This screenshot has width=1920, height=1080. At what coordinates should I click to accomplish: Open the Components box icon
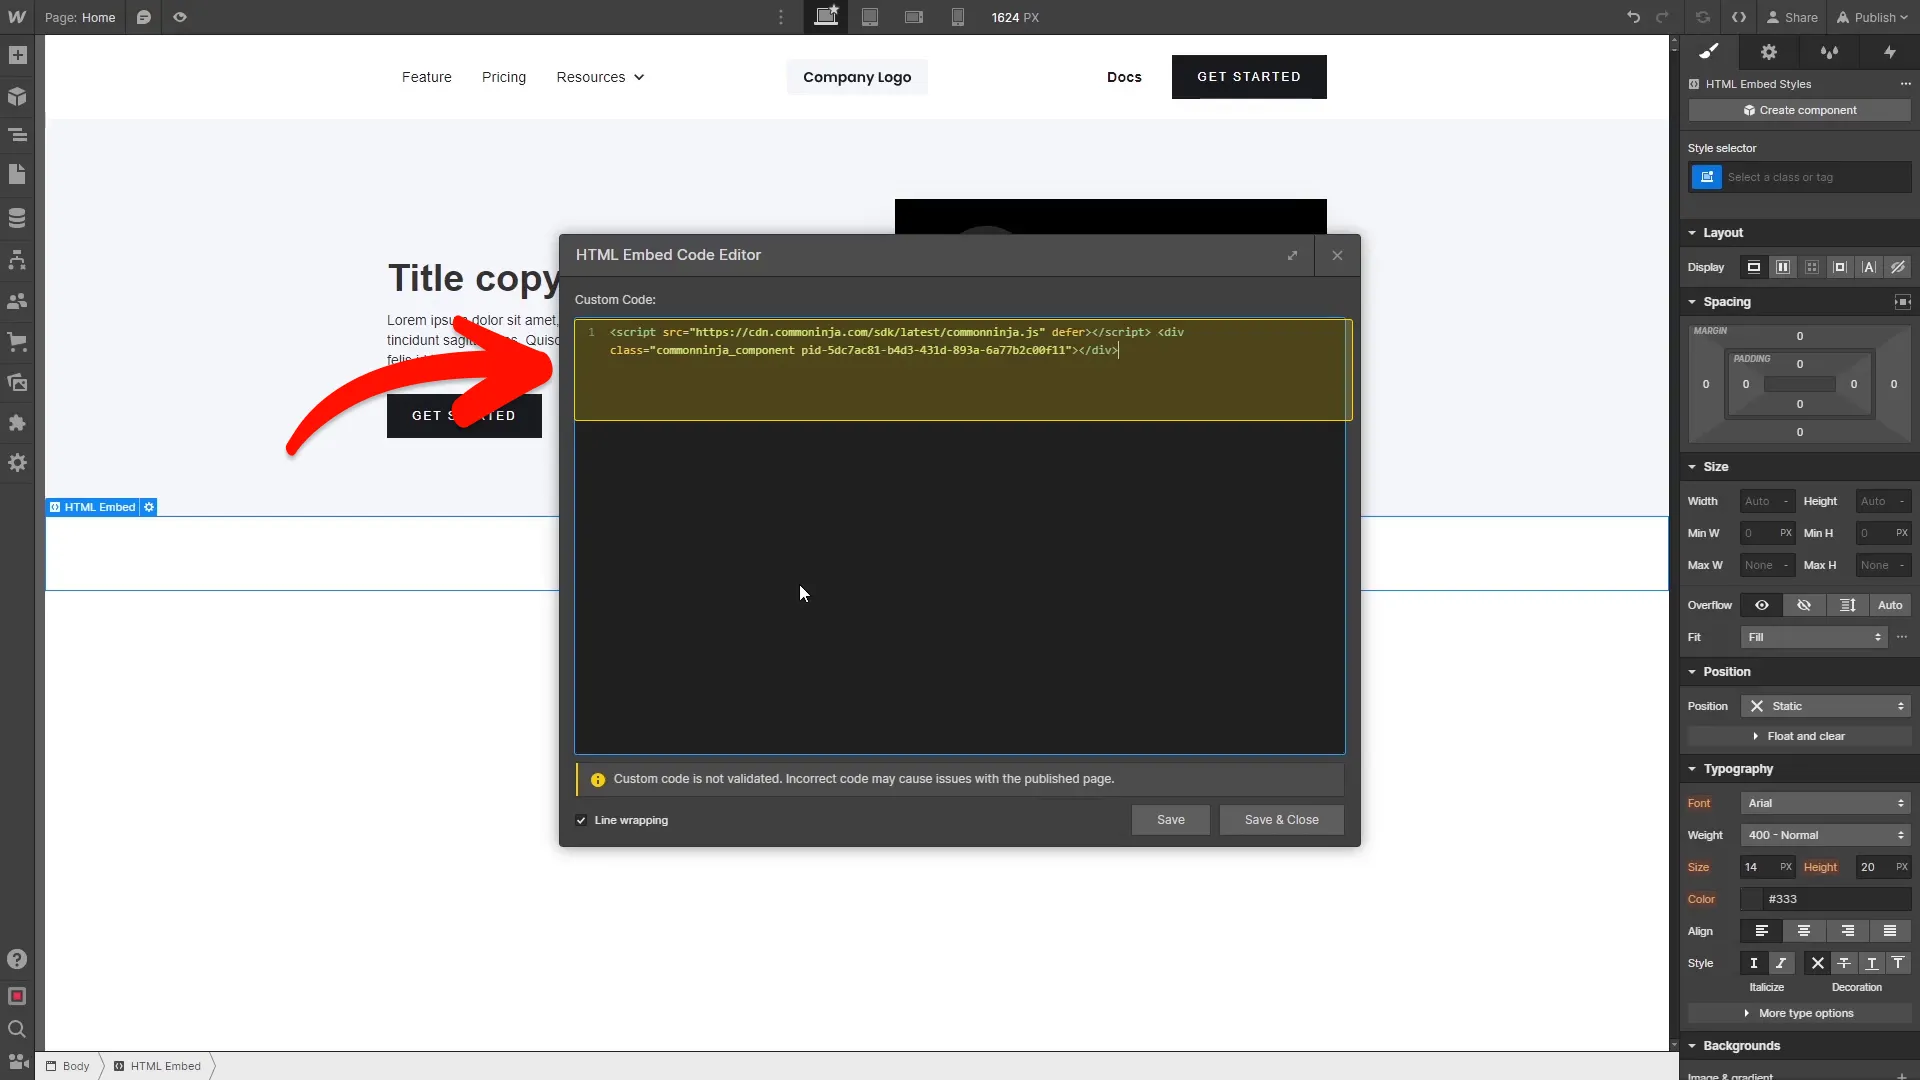tap(17, 96)
